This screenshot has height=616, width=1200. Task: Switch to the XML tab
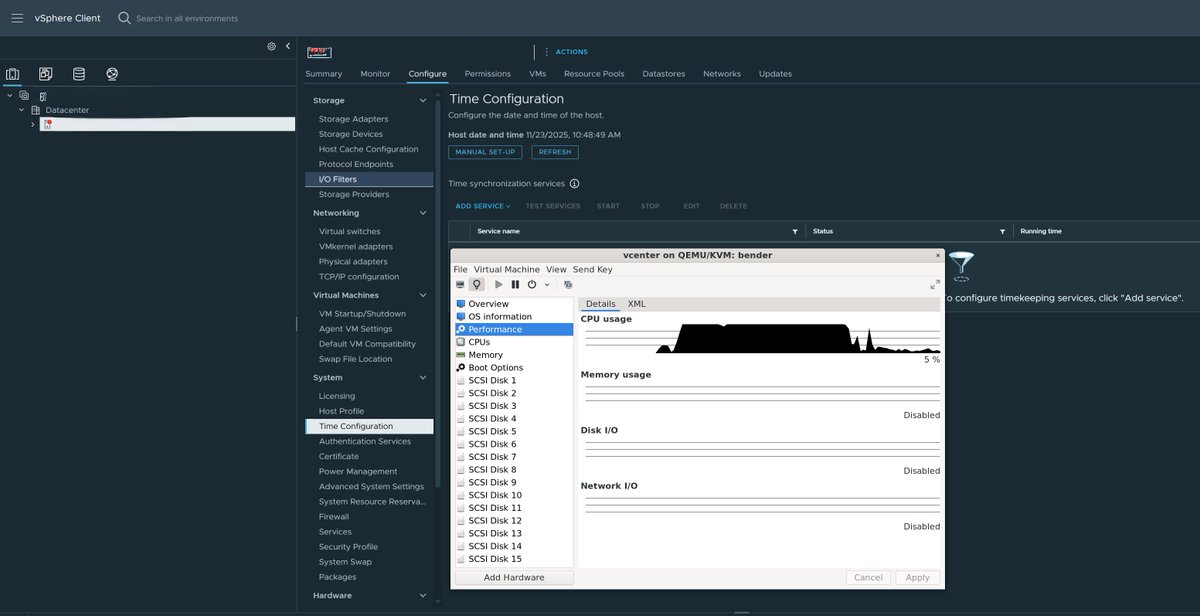(636, 304)
